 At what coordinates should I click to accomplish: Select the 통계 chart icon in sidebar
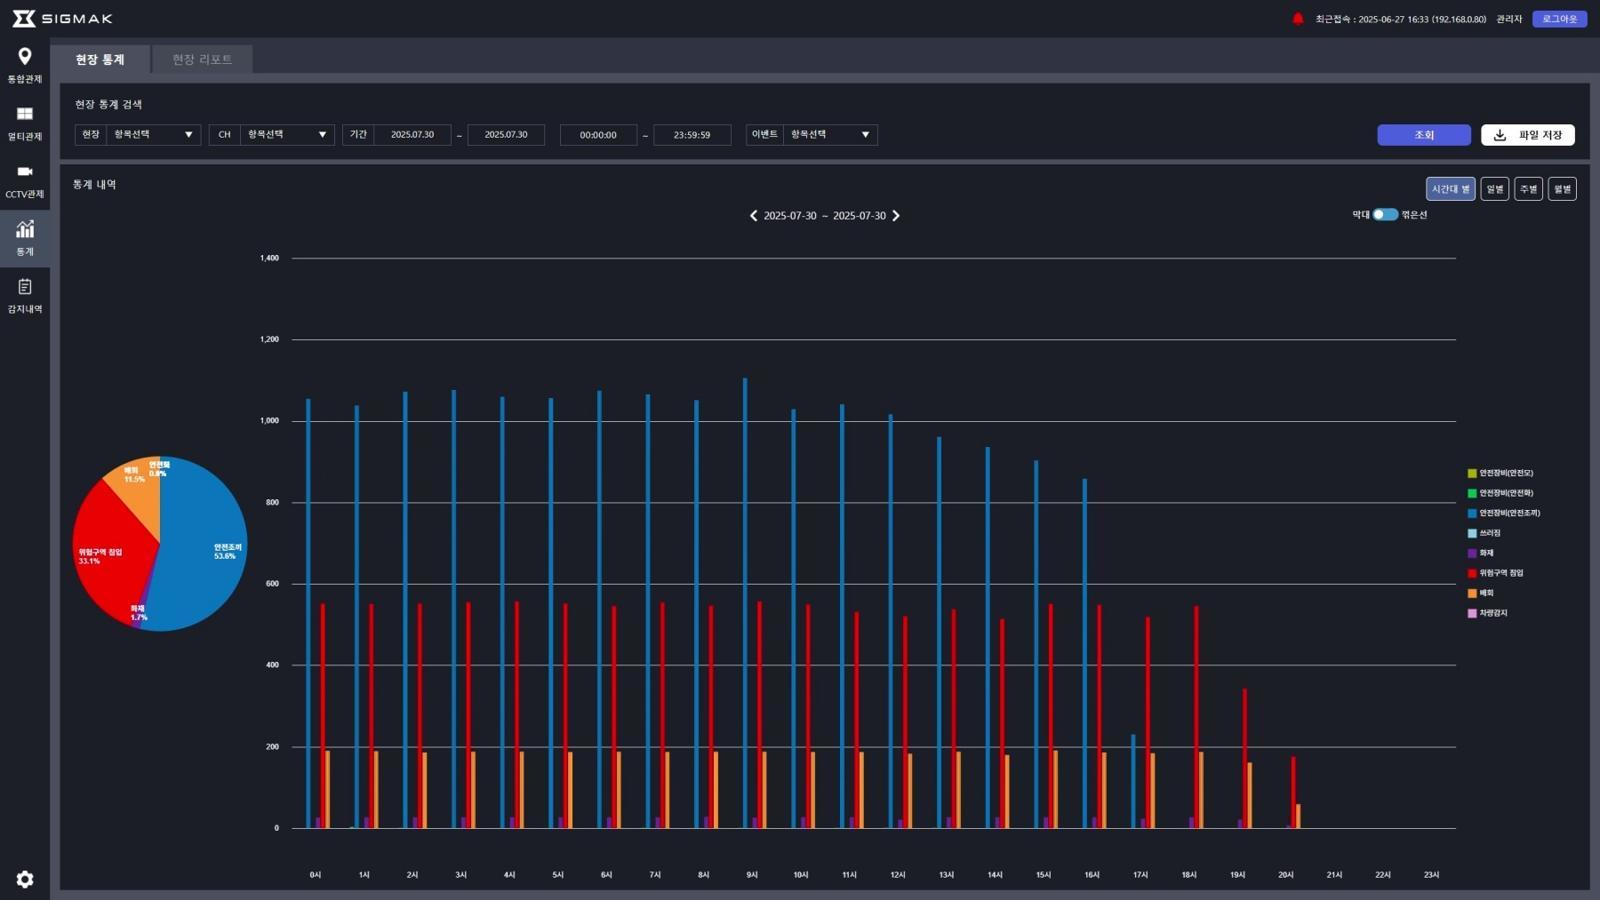25,230
